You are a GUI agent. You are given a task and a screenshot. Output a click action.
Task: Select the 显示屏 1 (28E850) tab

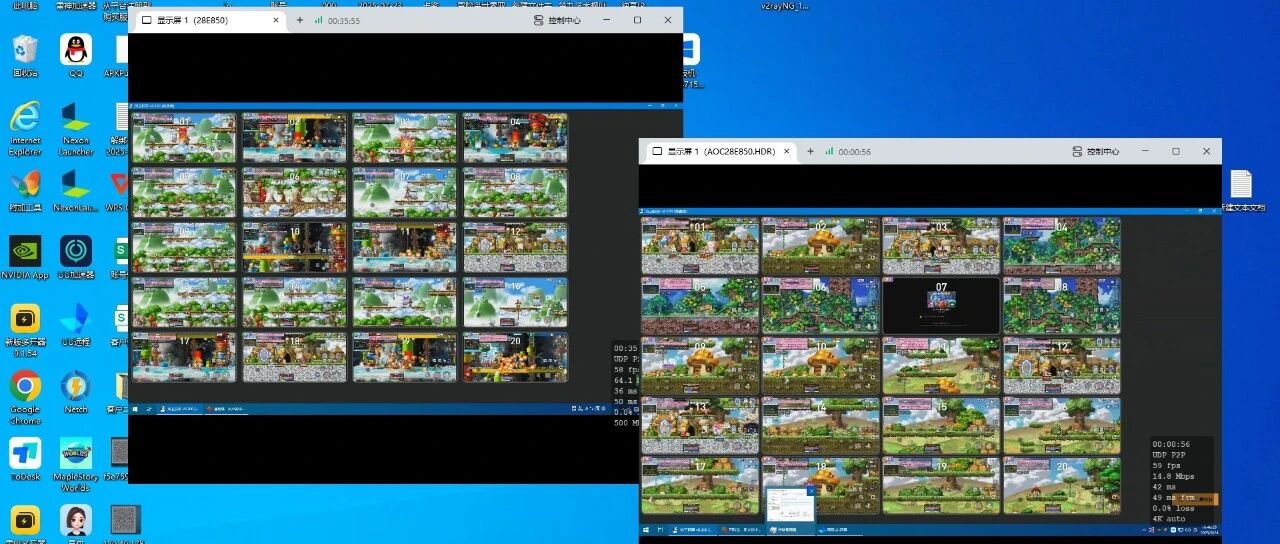pyautogui.click(x=208, y=20)
